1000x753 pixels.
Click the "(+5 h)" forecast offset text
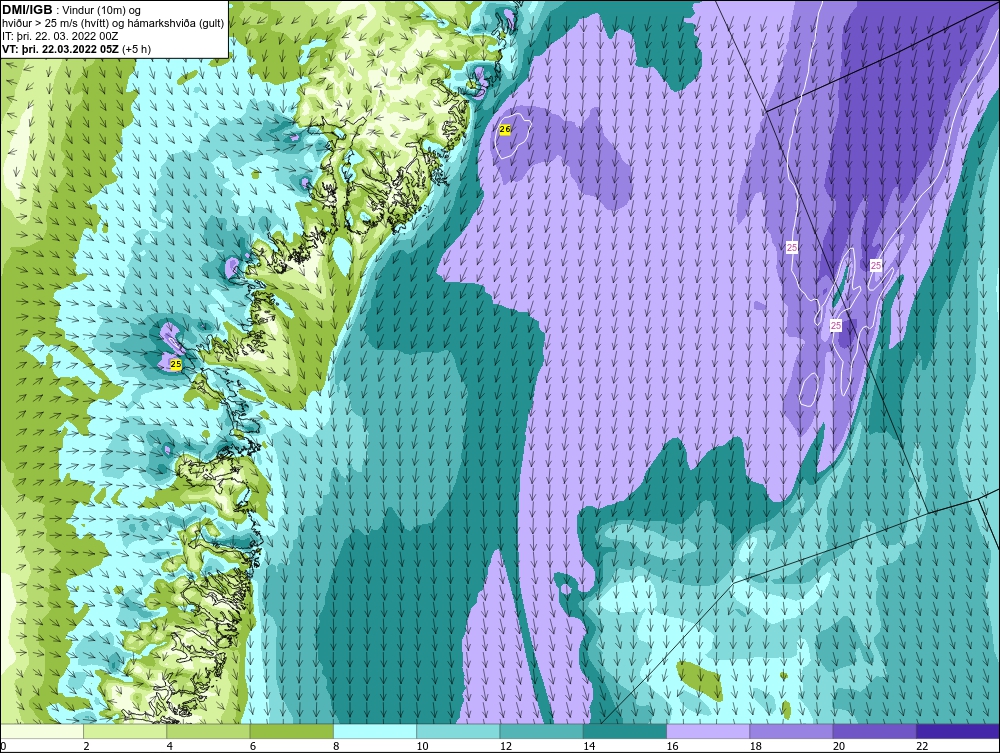coord(136,48)
